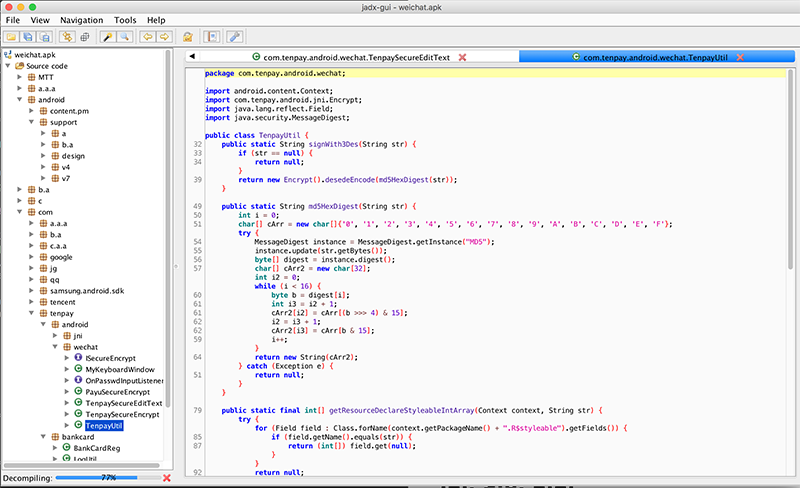Image resolution: width=800 pixels, height=488 pixels.
Task: Expand the jni package
Action: pos(55,335)
